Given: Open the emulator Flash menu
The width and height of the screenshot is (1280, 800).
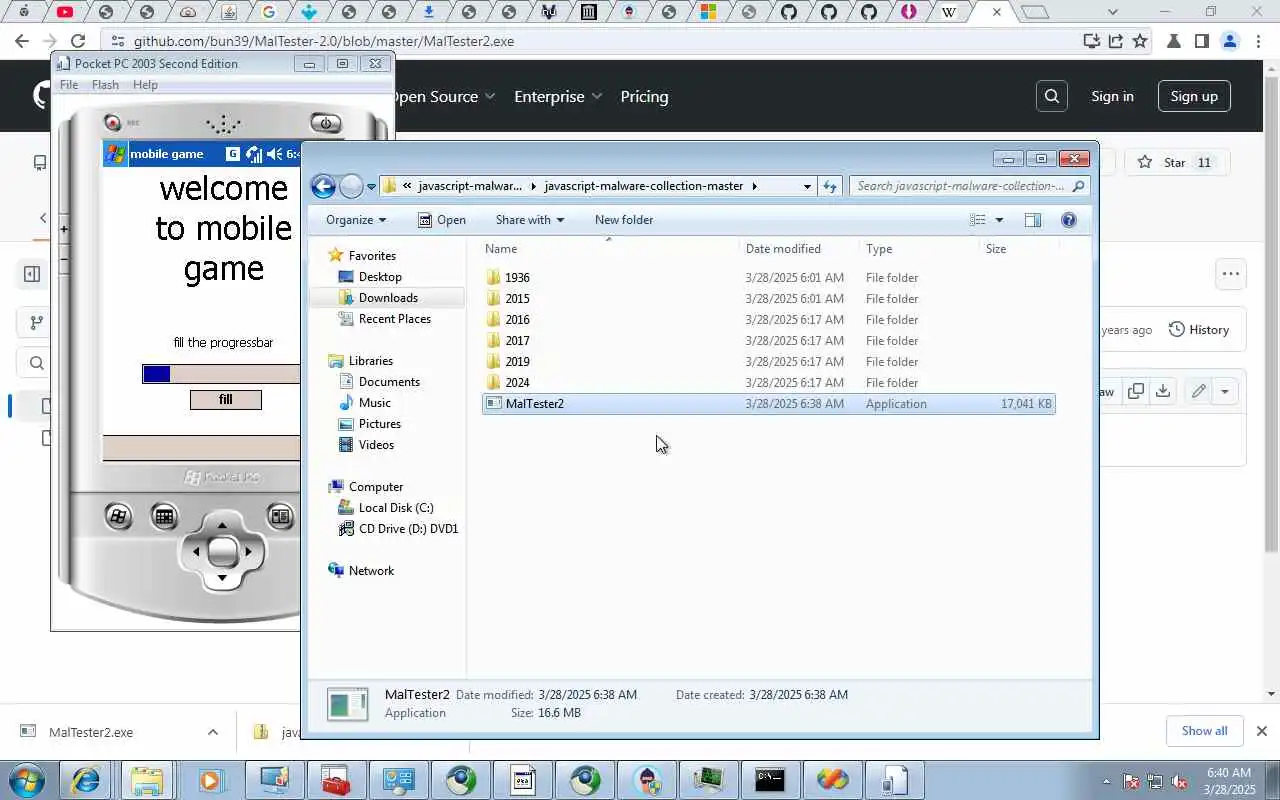Looking at the screenshot, I should [105, 85].
